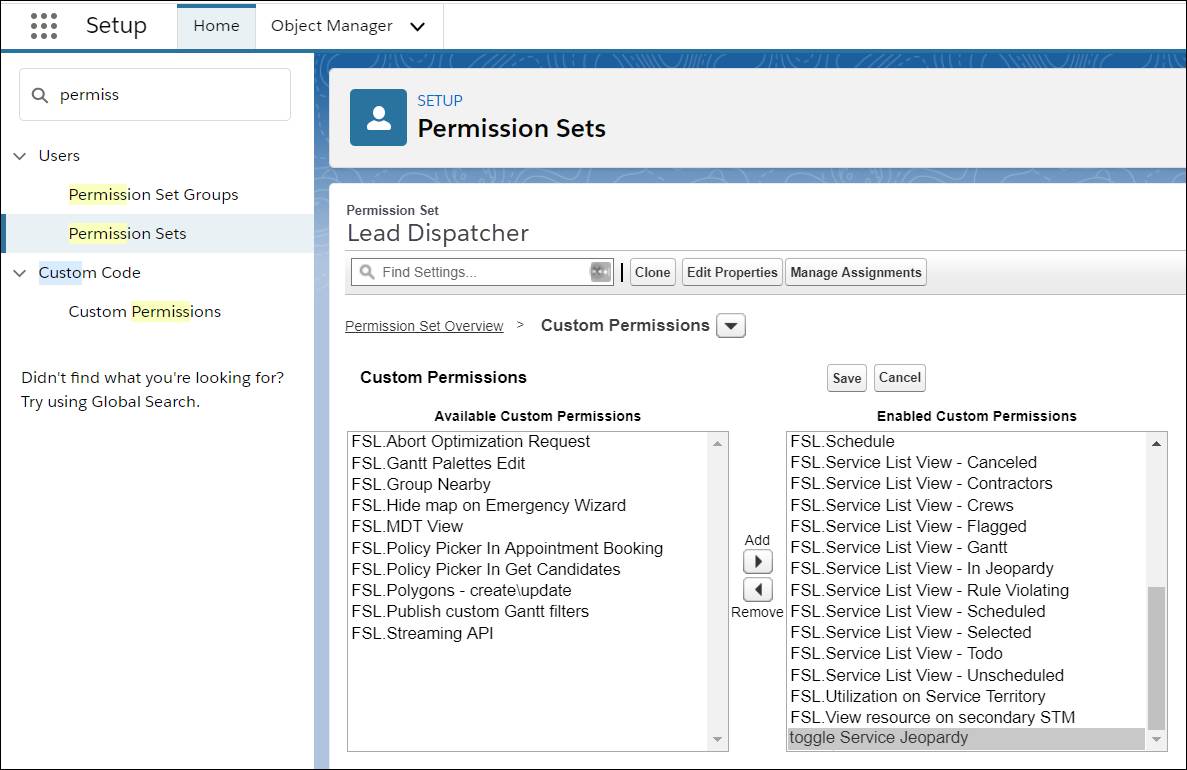The image size is (1187, 770).
Task: Click the Manage Assignments button
Action: tap(855, 271)
